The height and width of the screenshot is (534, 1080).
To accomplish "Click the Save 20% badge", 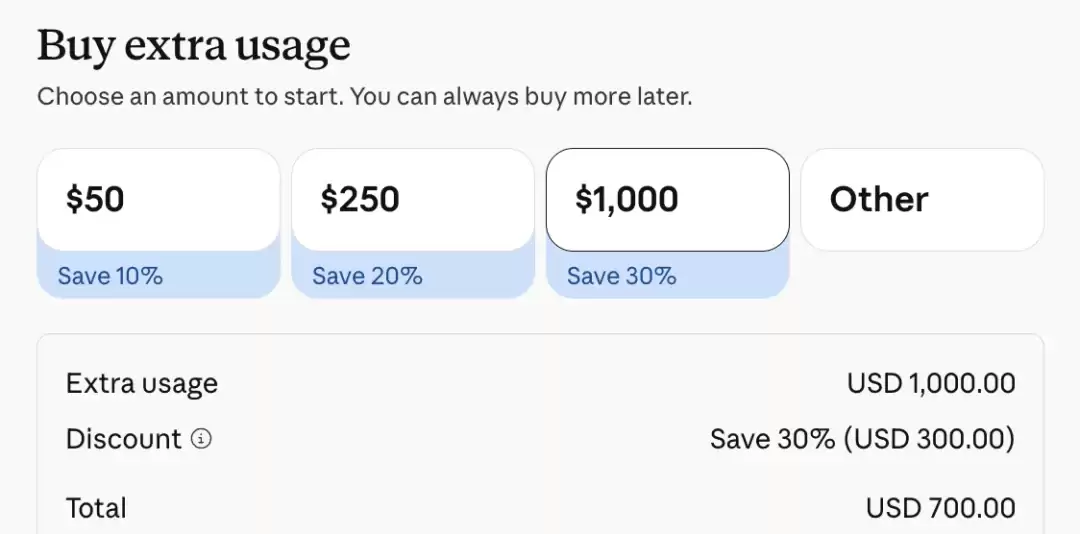I will click(367, 276).
